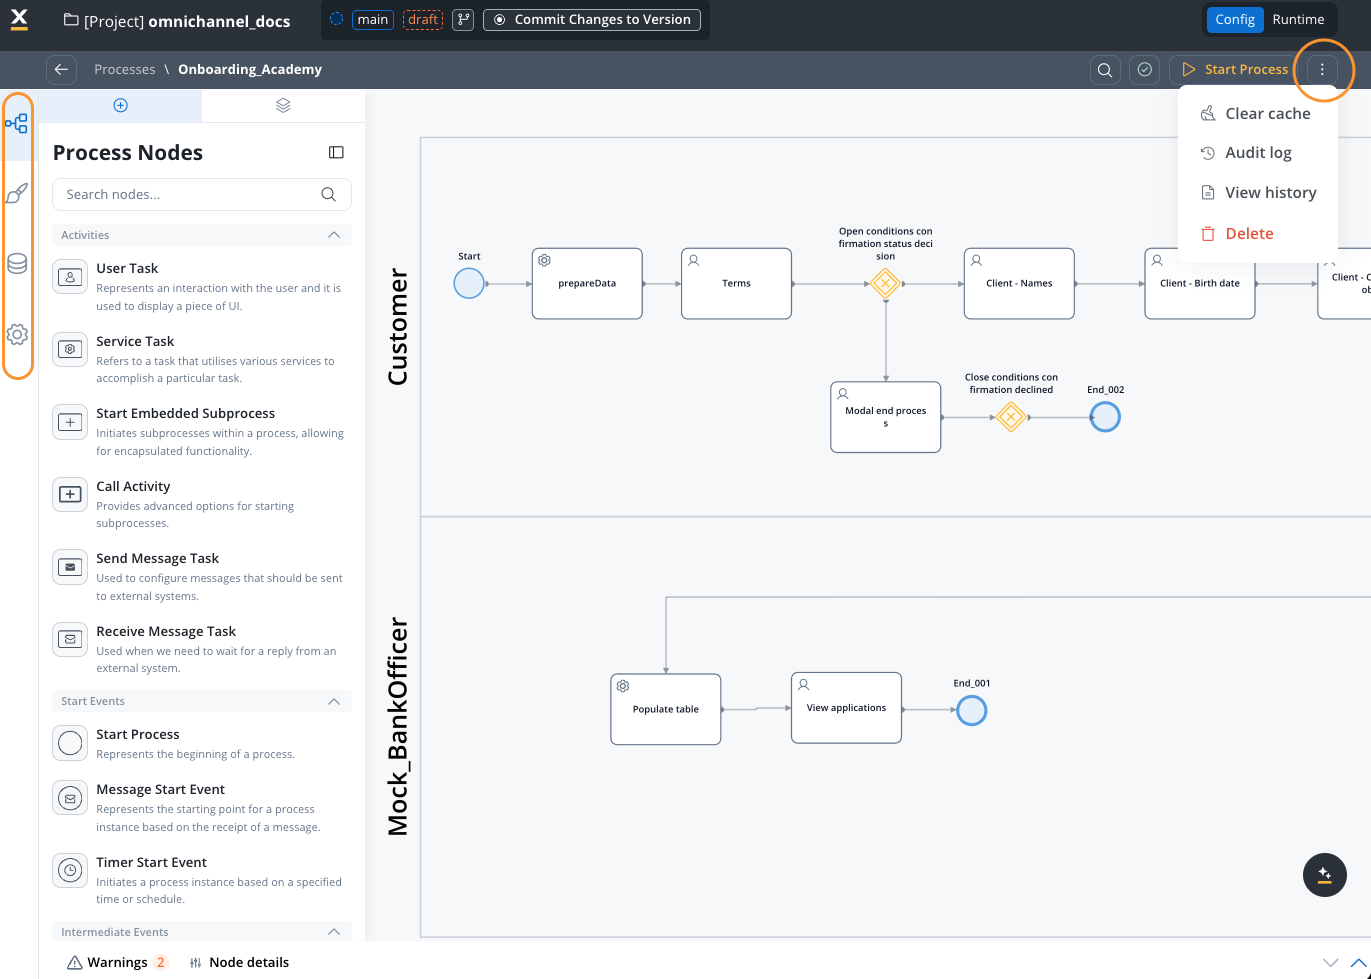Select the brush UI designer tool
The height and width of the screenshot is (979, 1371).
click(17, 193)
